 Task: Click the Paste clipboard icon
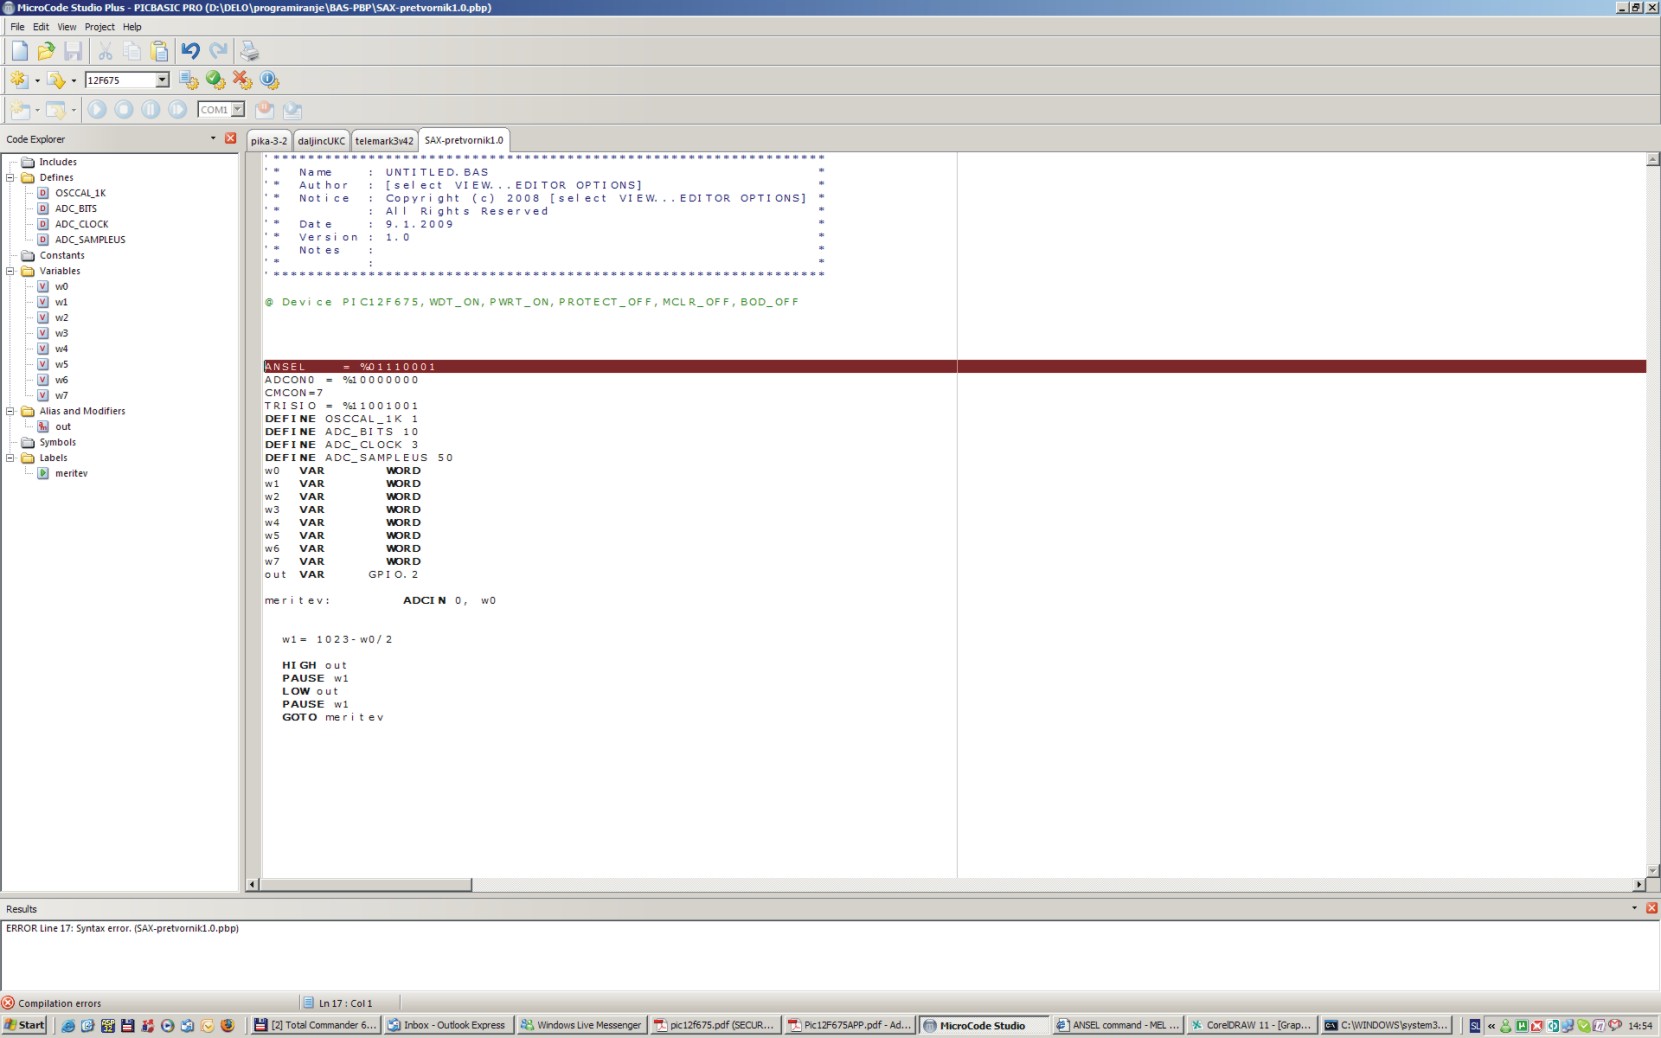(x=159, y=51)
